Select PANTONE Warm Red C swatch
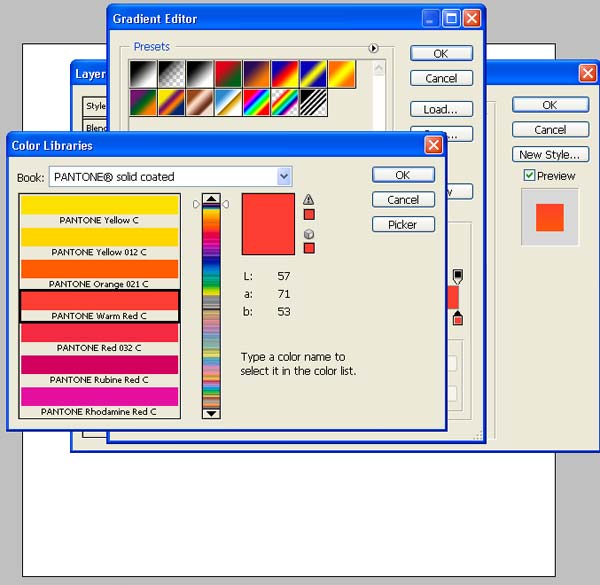Image resolution: width=600 pixels, height=585 pixels. (99, 306)
